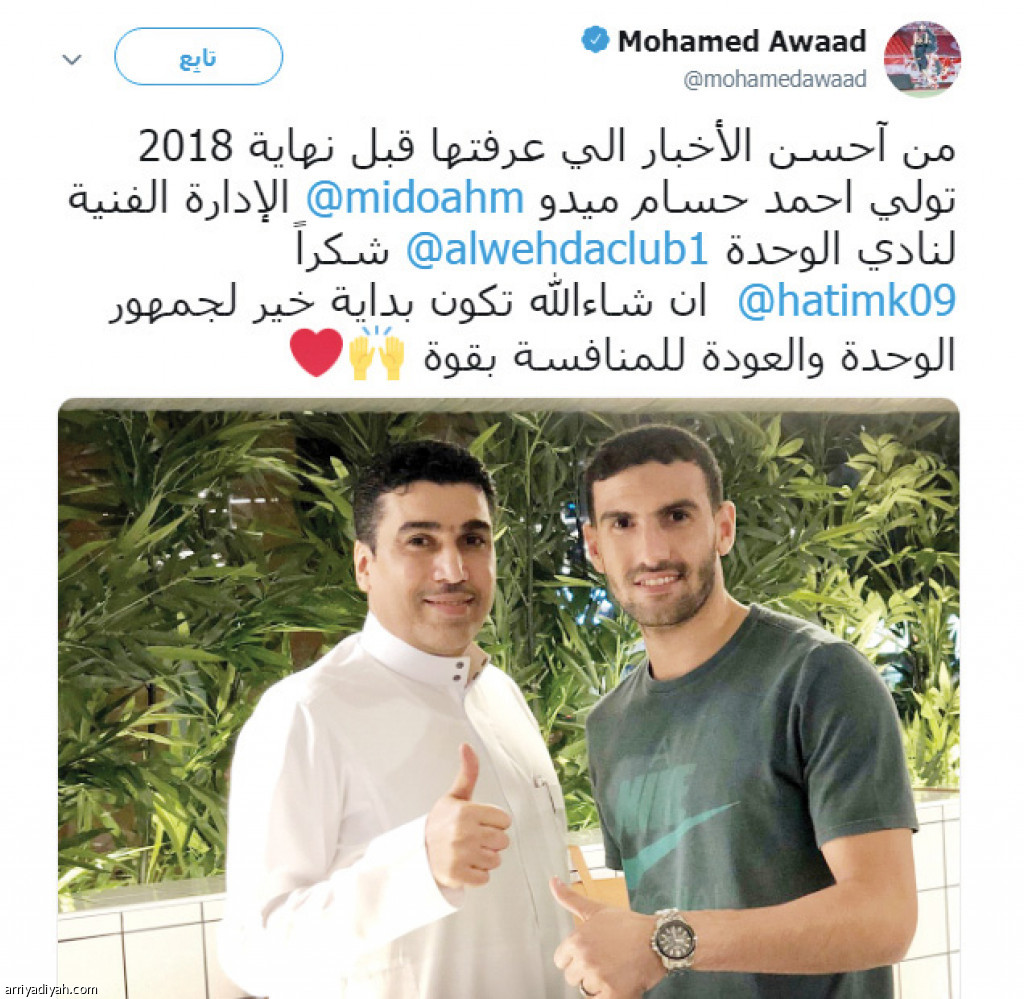Click the red heart emoji
This screenshot has width=1024, height=999.
316,353
